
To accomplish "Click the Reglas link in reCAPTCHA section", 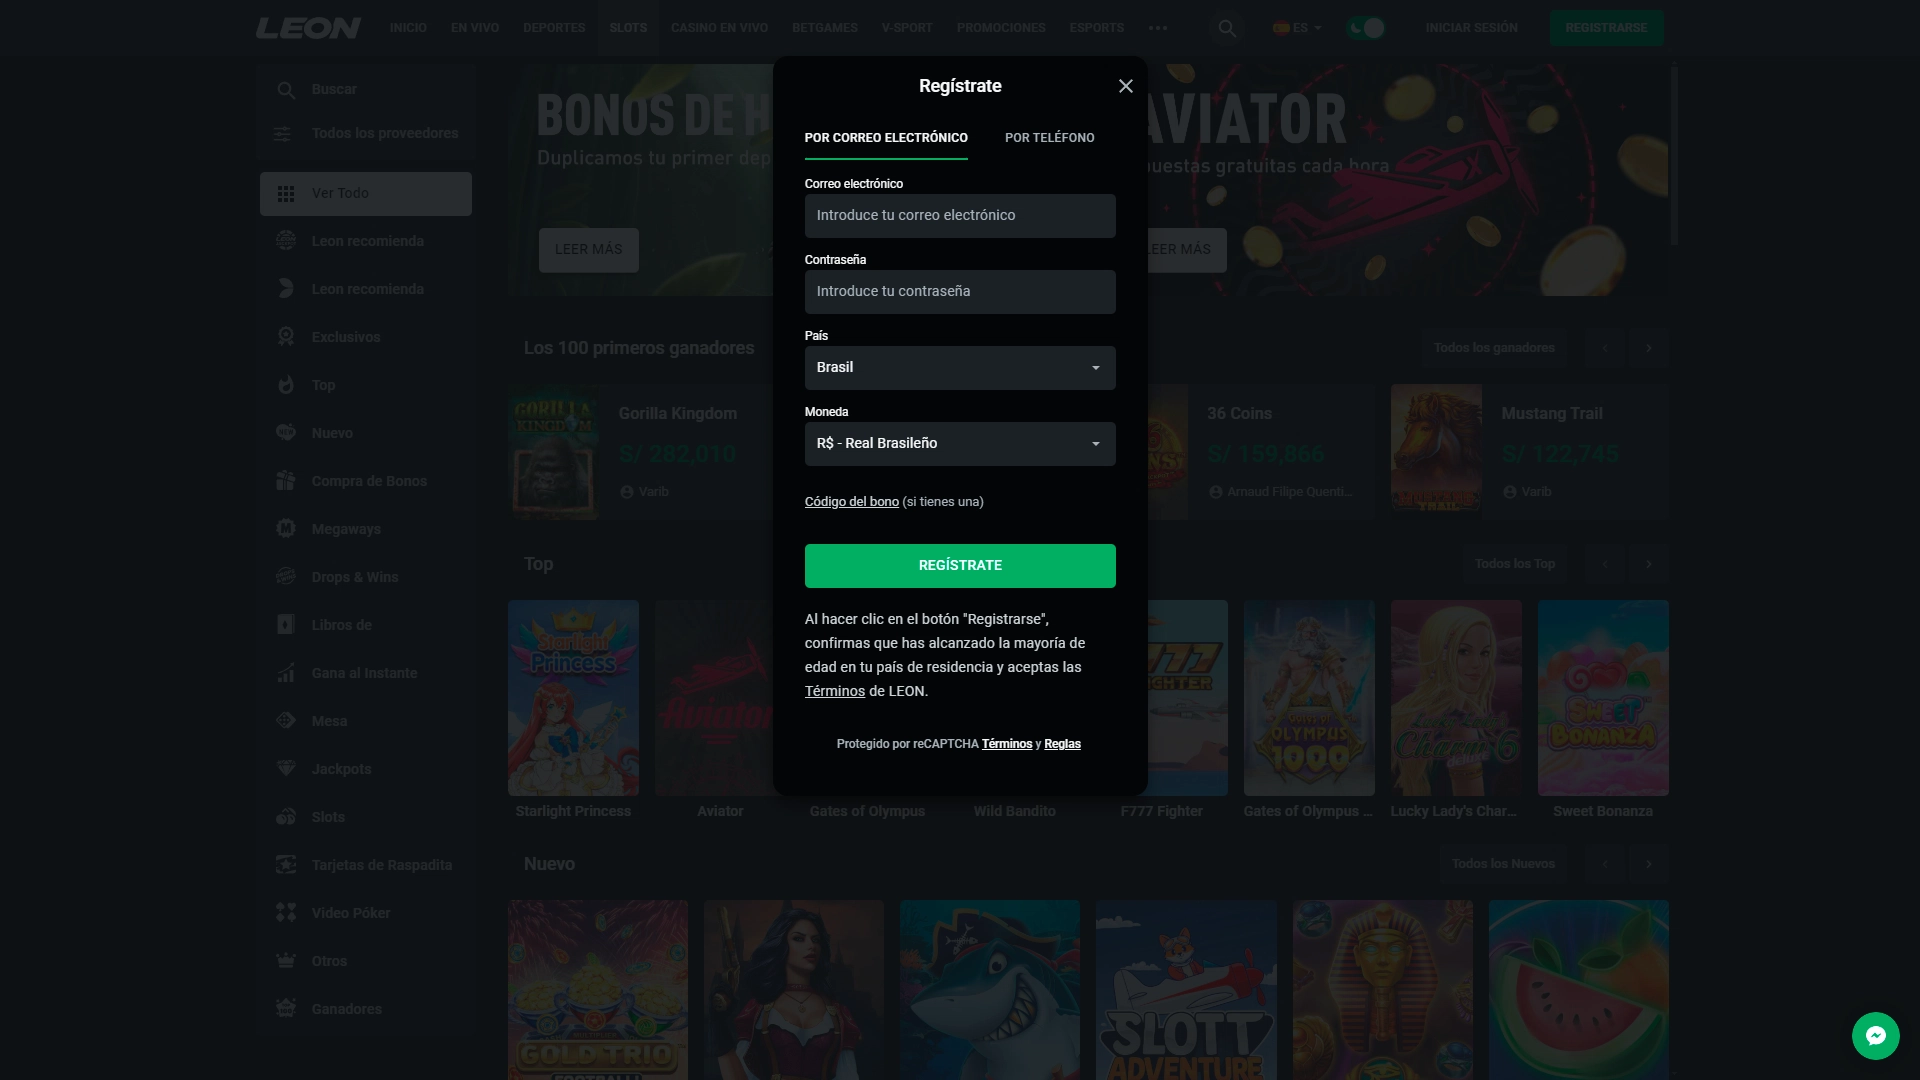I will 1063,742.
